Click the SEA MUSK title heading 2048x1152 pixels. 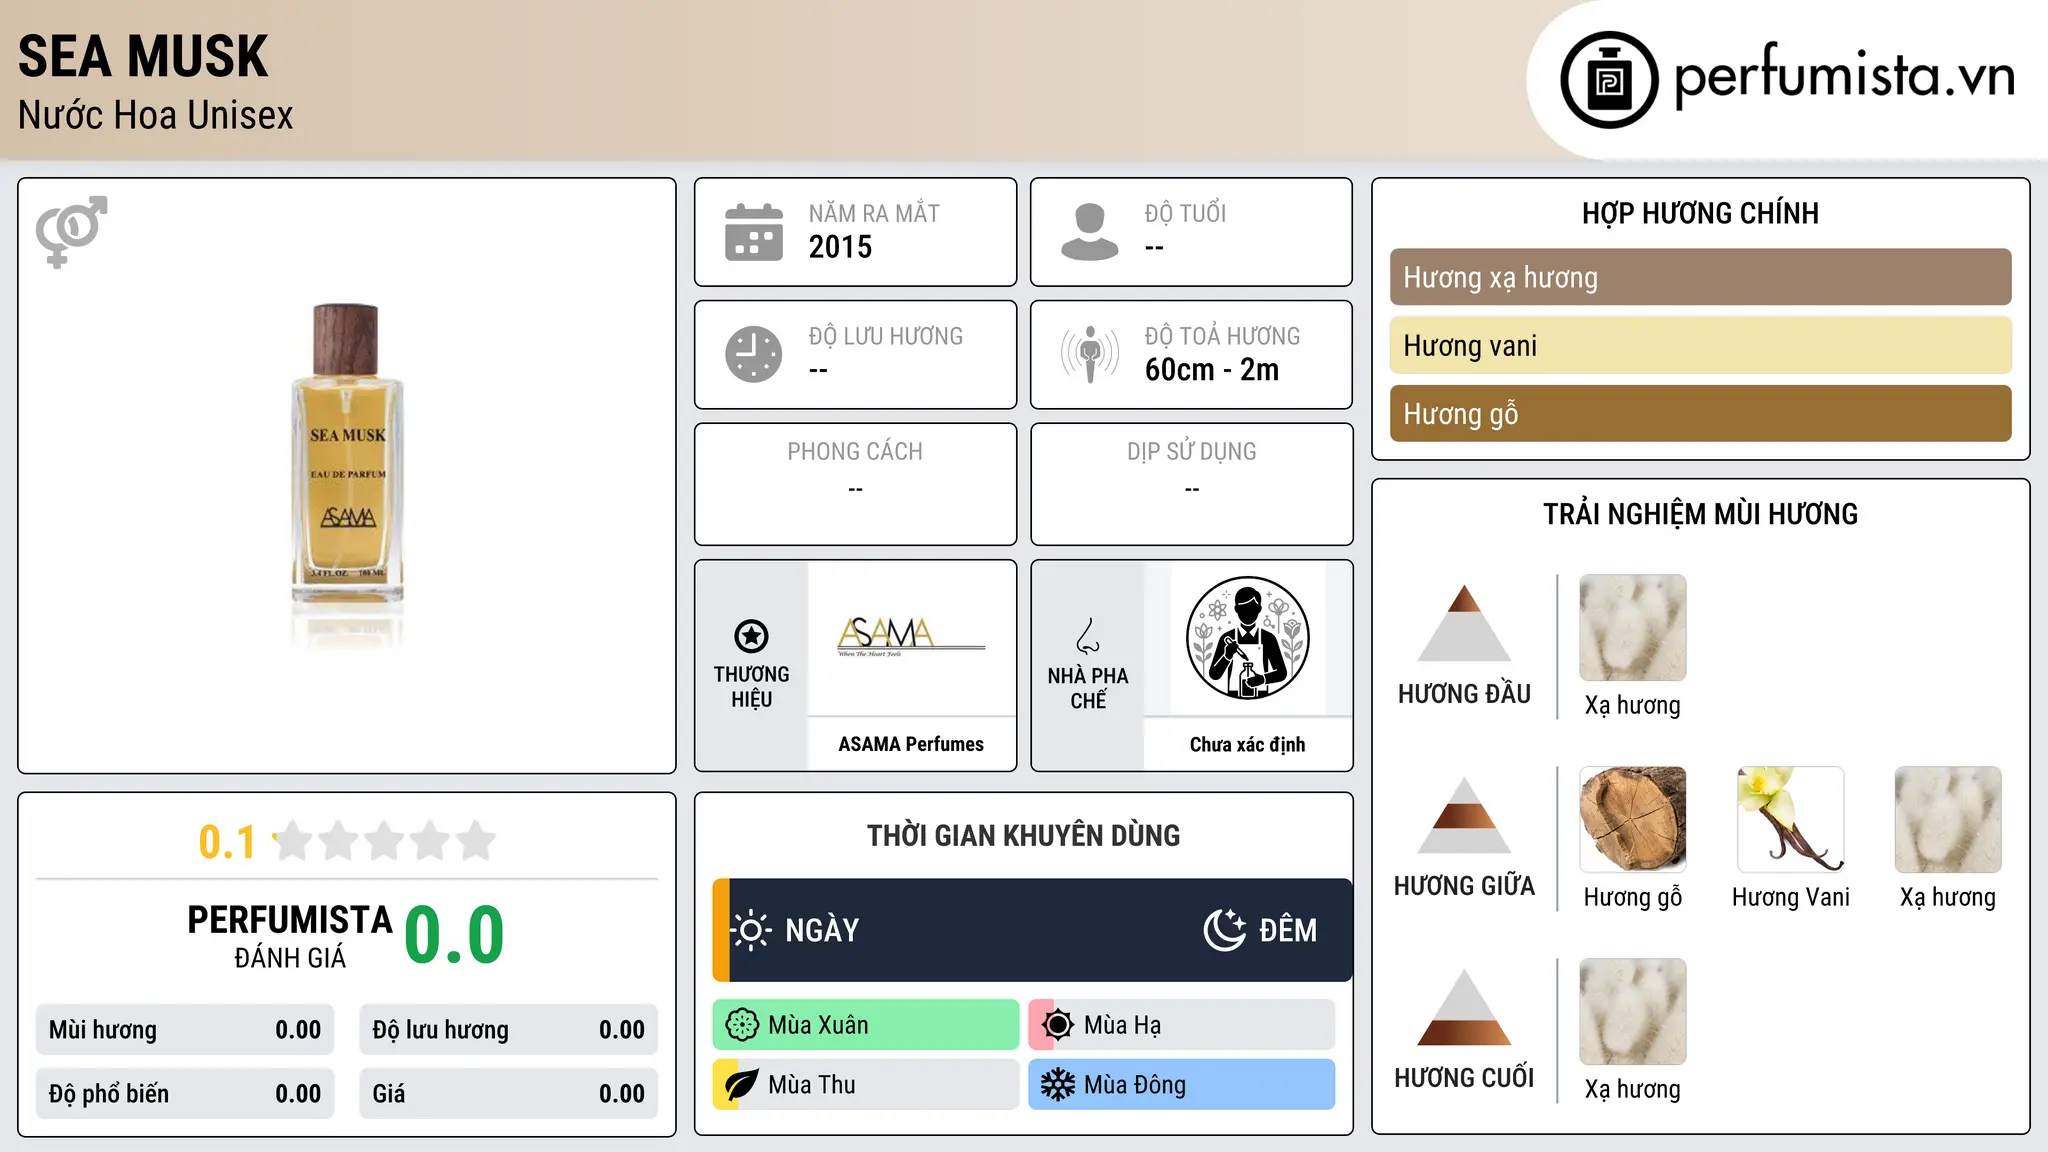143,56
